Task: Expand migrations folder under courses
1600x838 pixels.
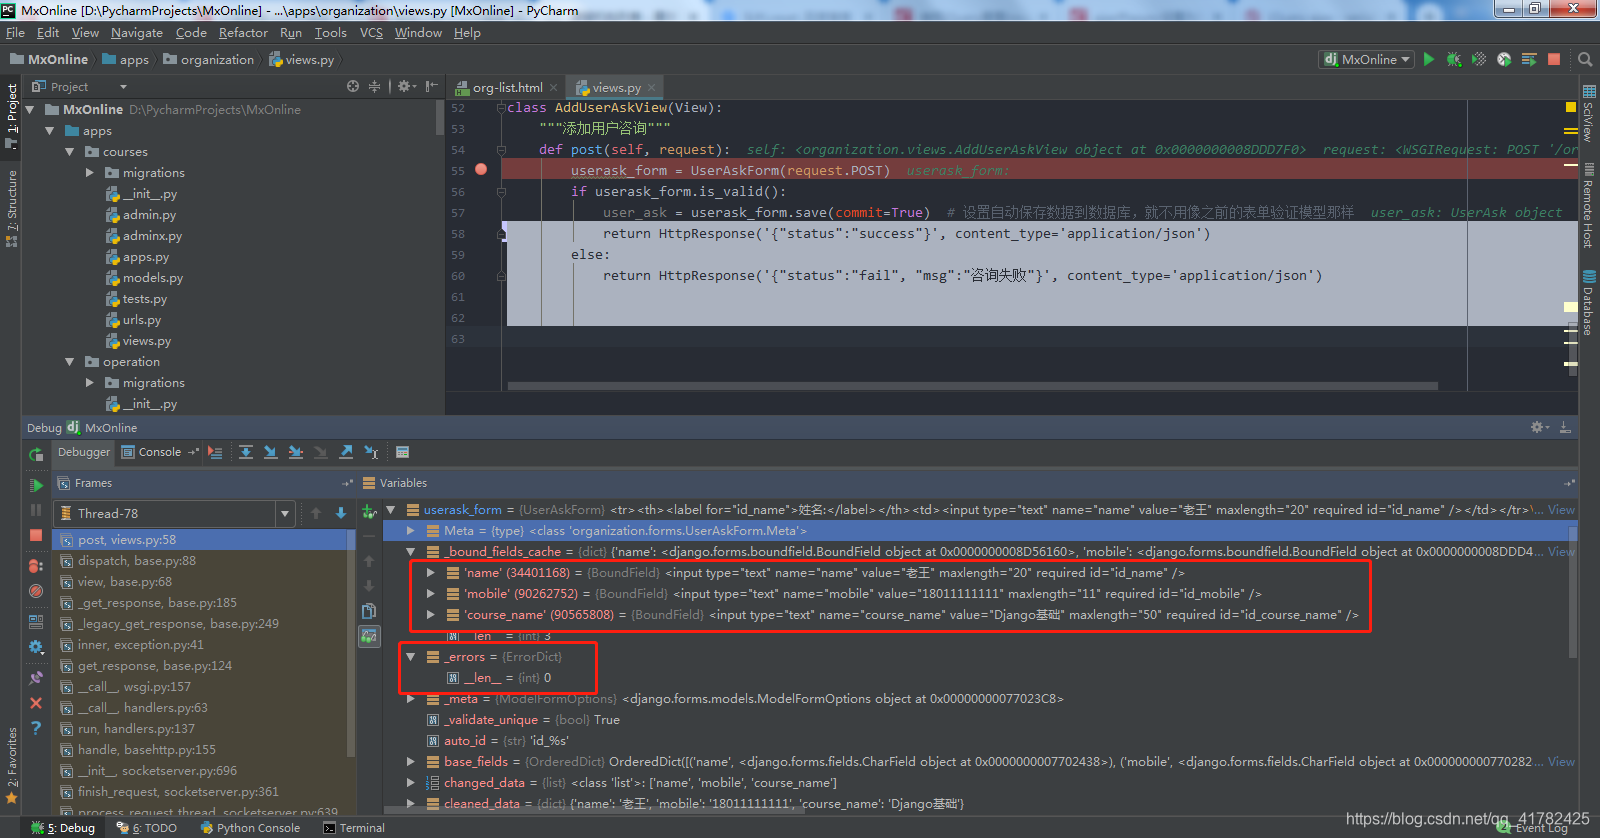Action: pyautogui.click(x=90, y=173)
